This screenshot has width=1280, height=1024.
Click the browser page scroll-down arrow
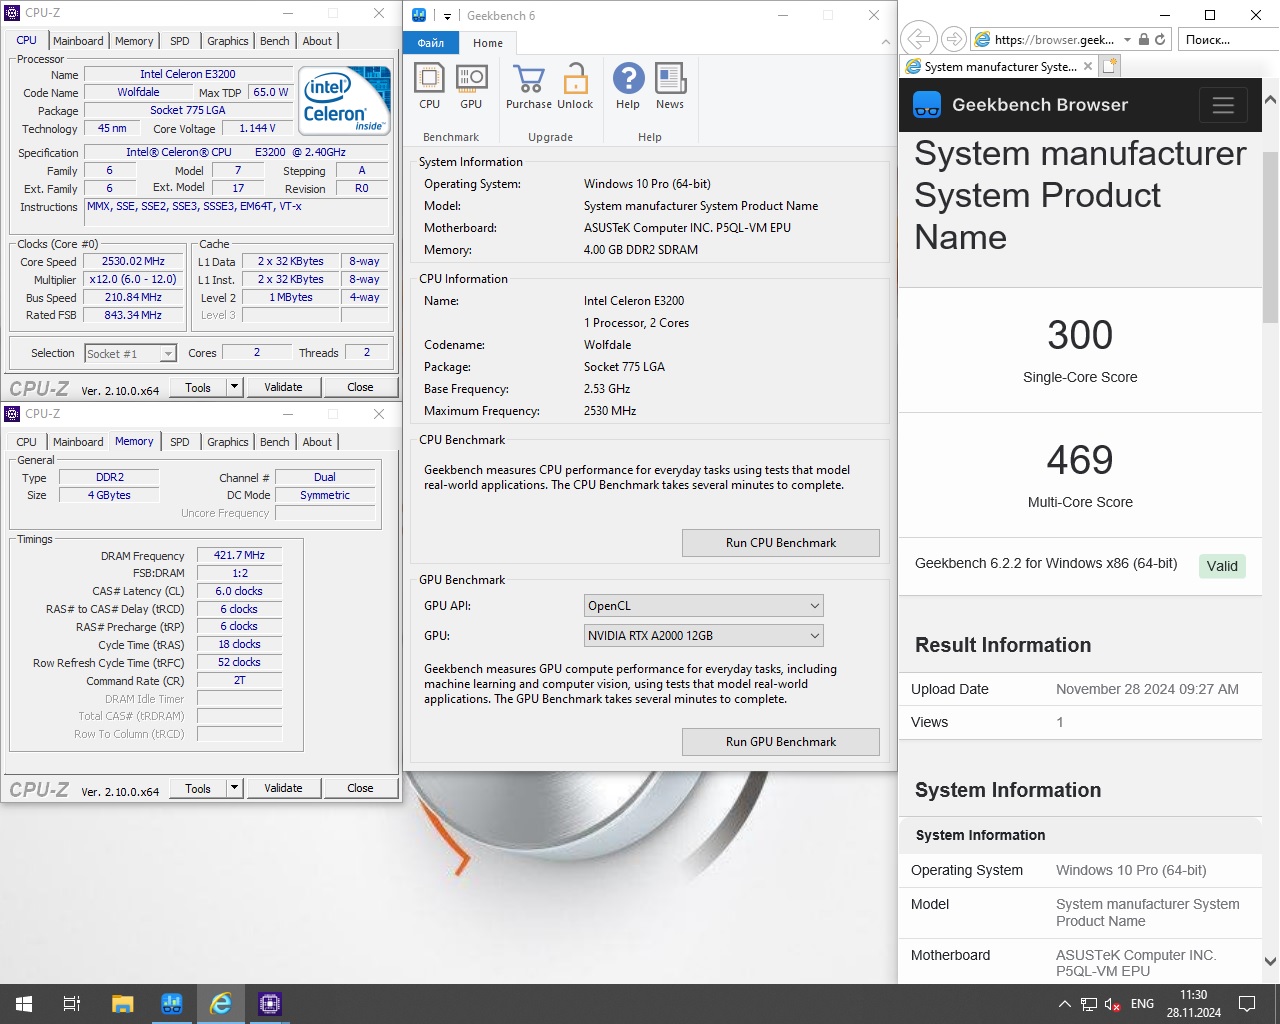(x=1270, y=962)
